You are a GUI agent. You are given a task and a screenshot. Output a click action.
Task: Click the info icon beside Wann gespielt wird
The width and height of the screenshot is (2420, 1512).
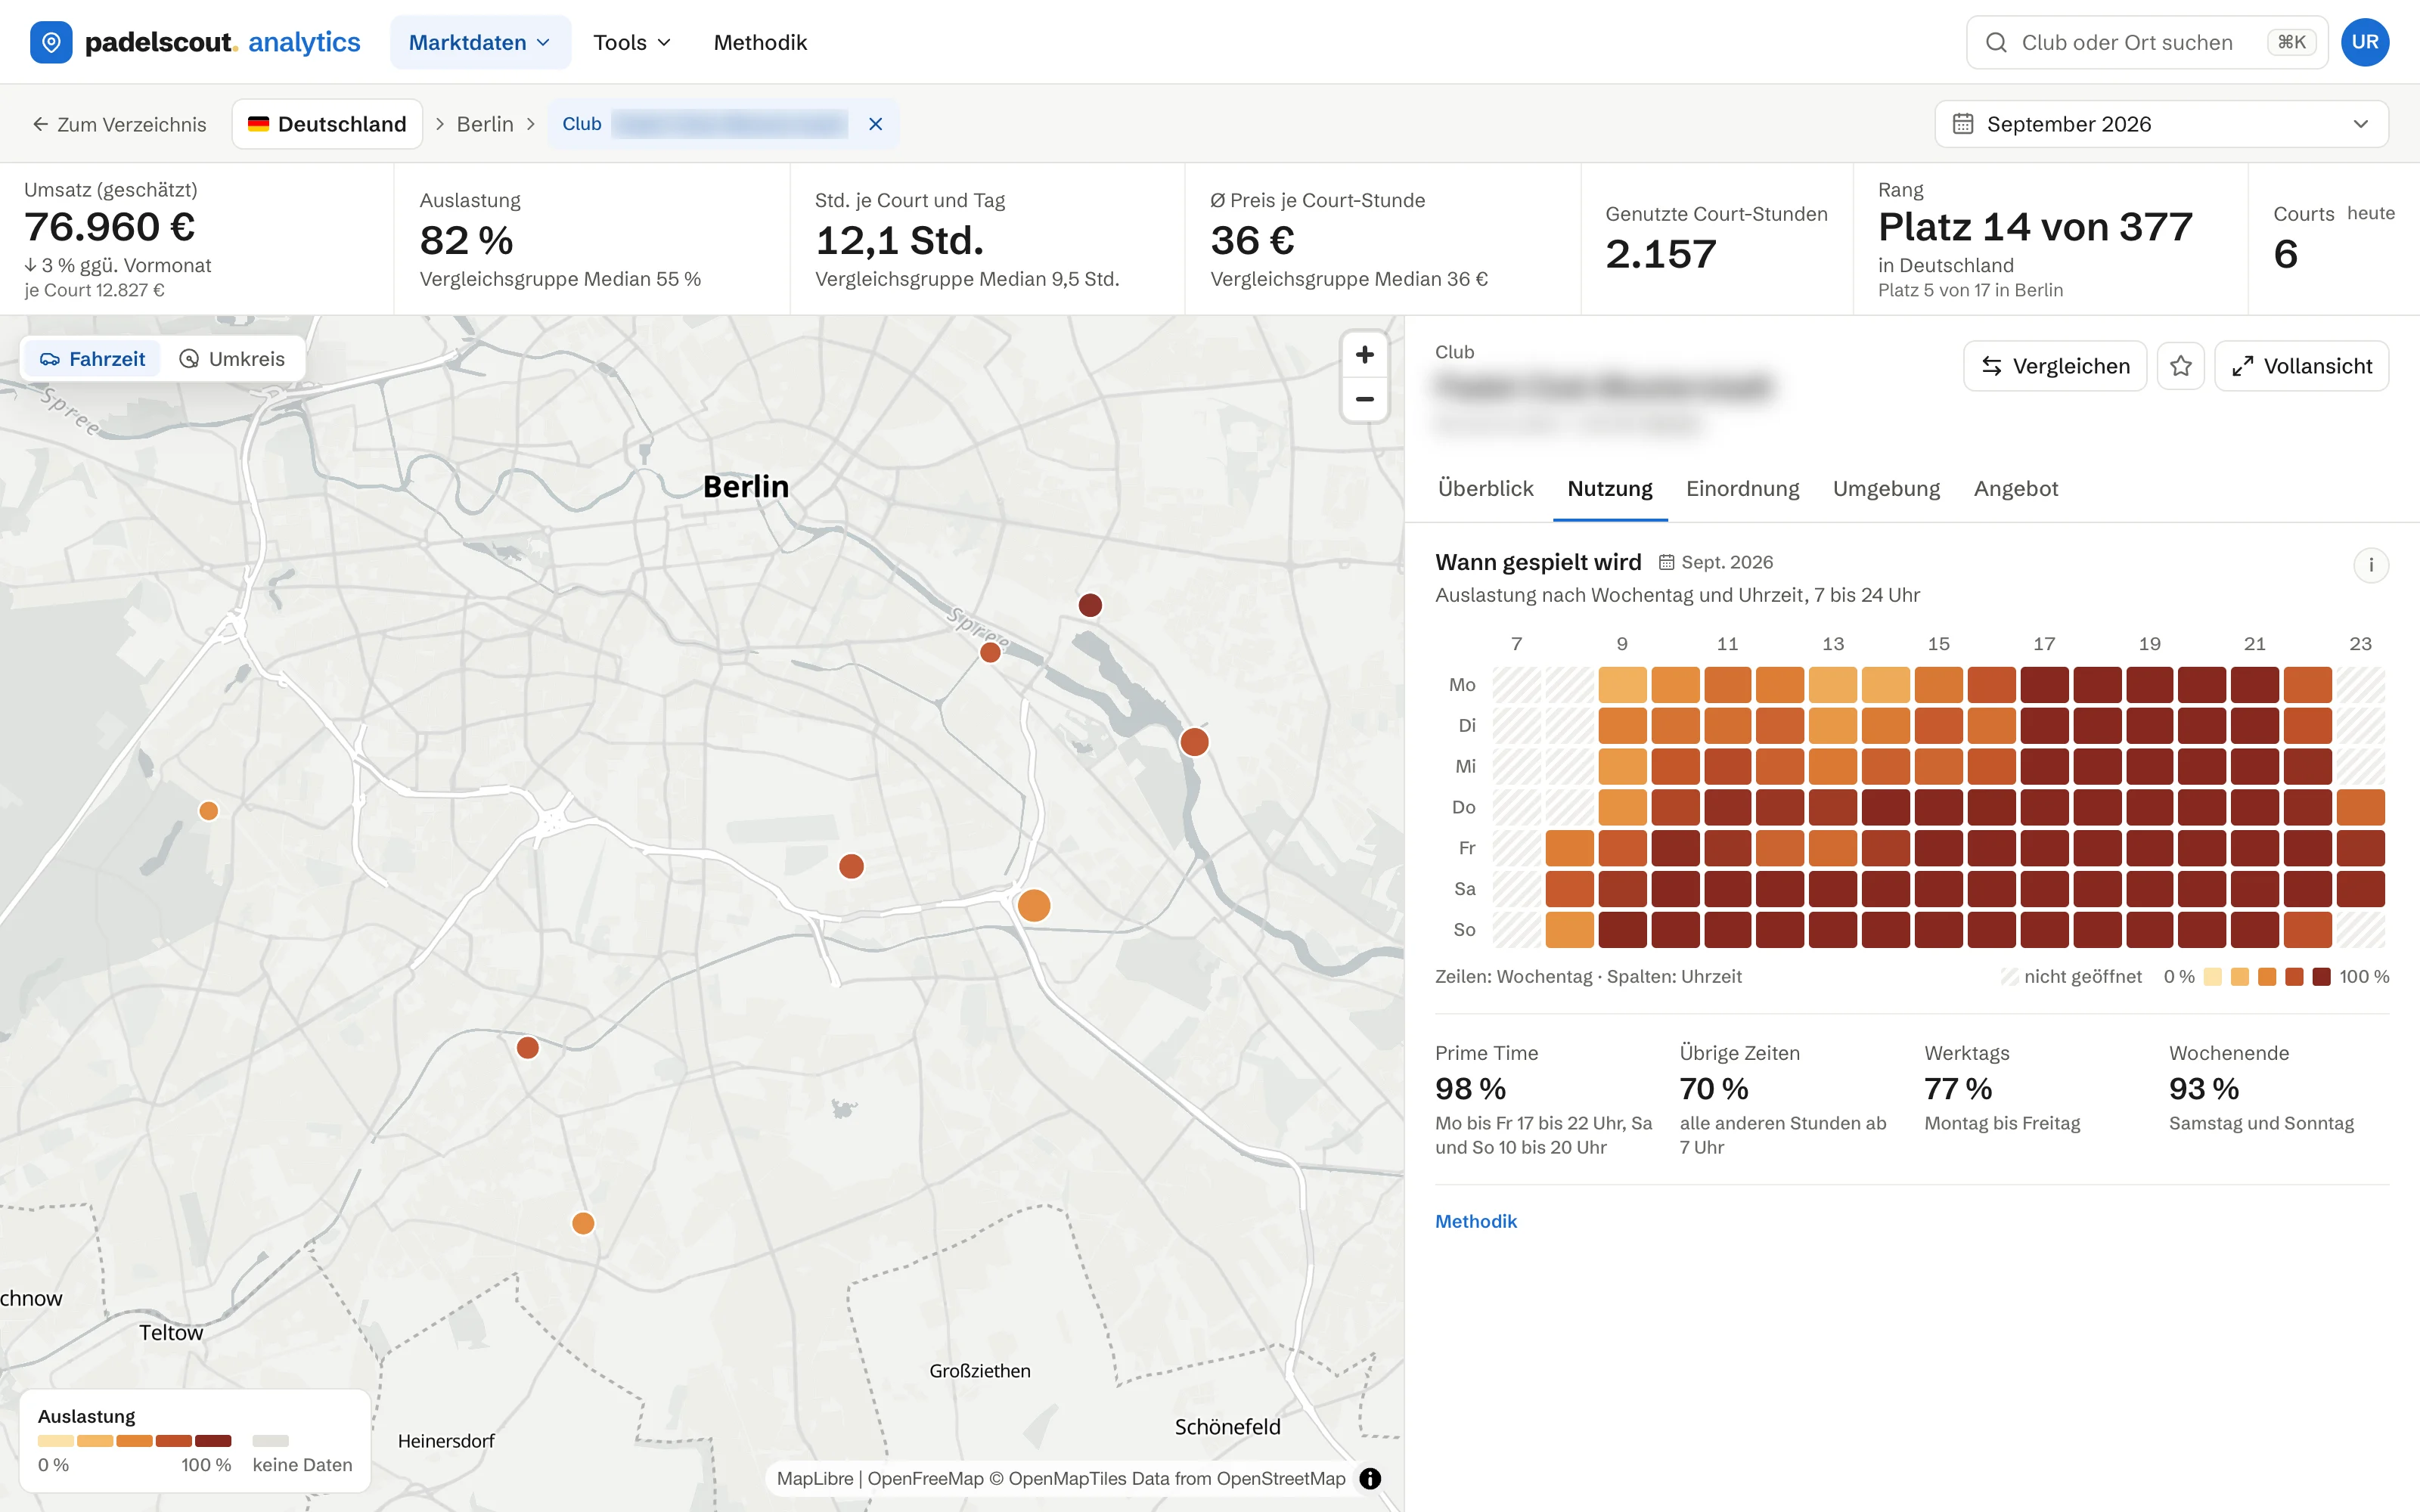[x=2371, y=565]
